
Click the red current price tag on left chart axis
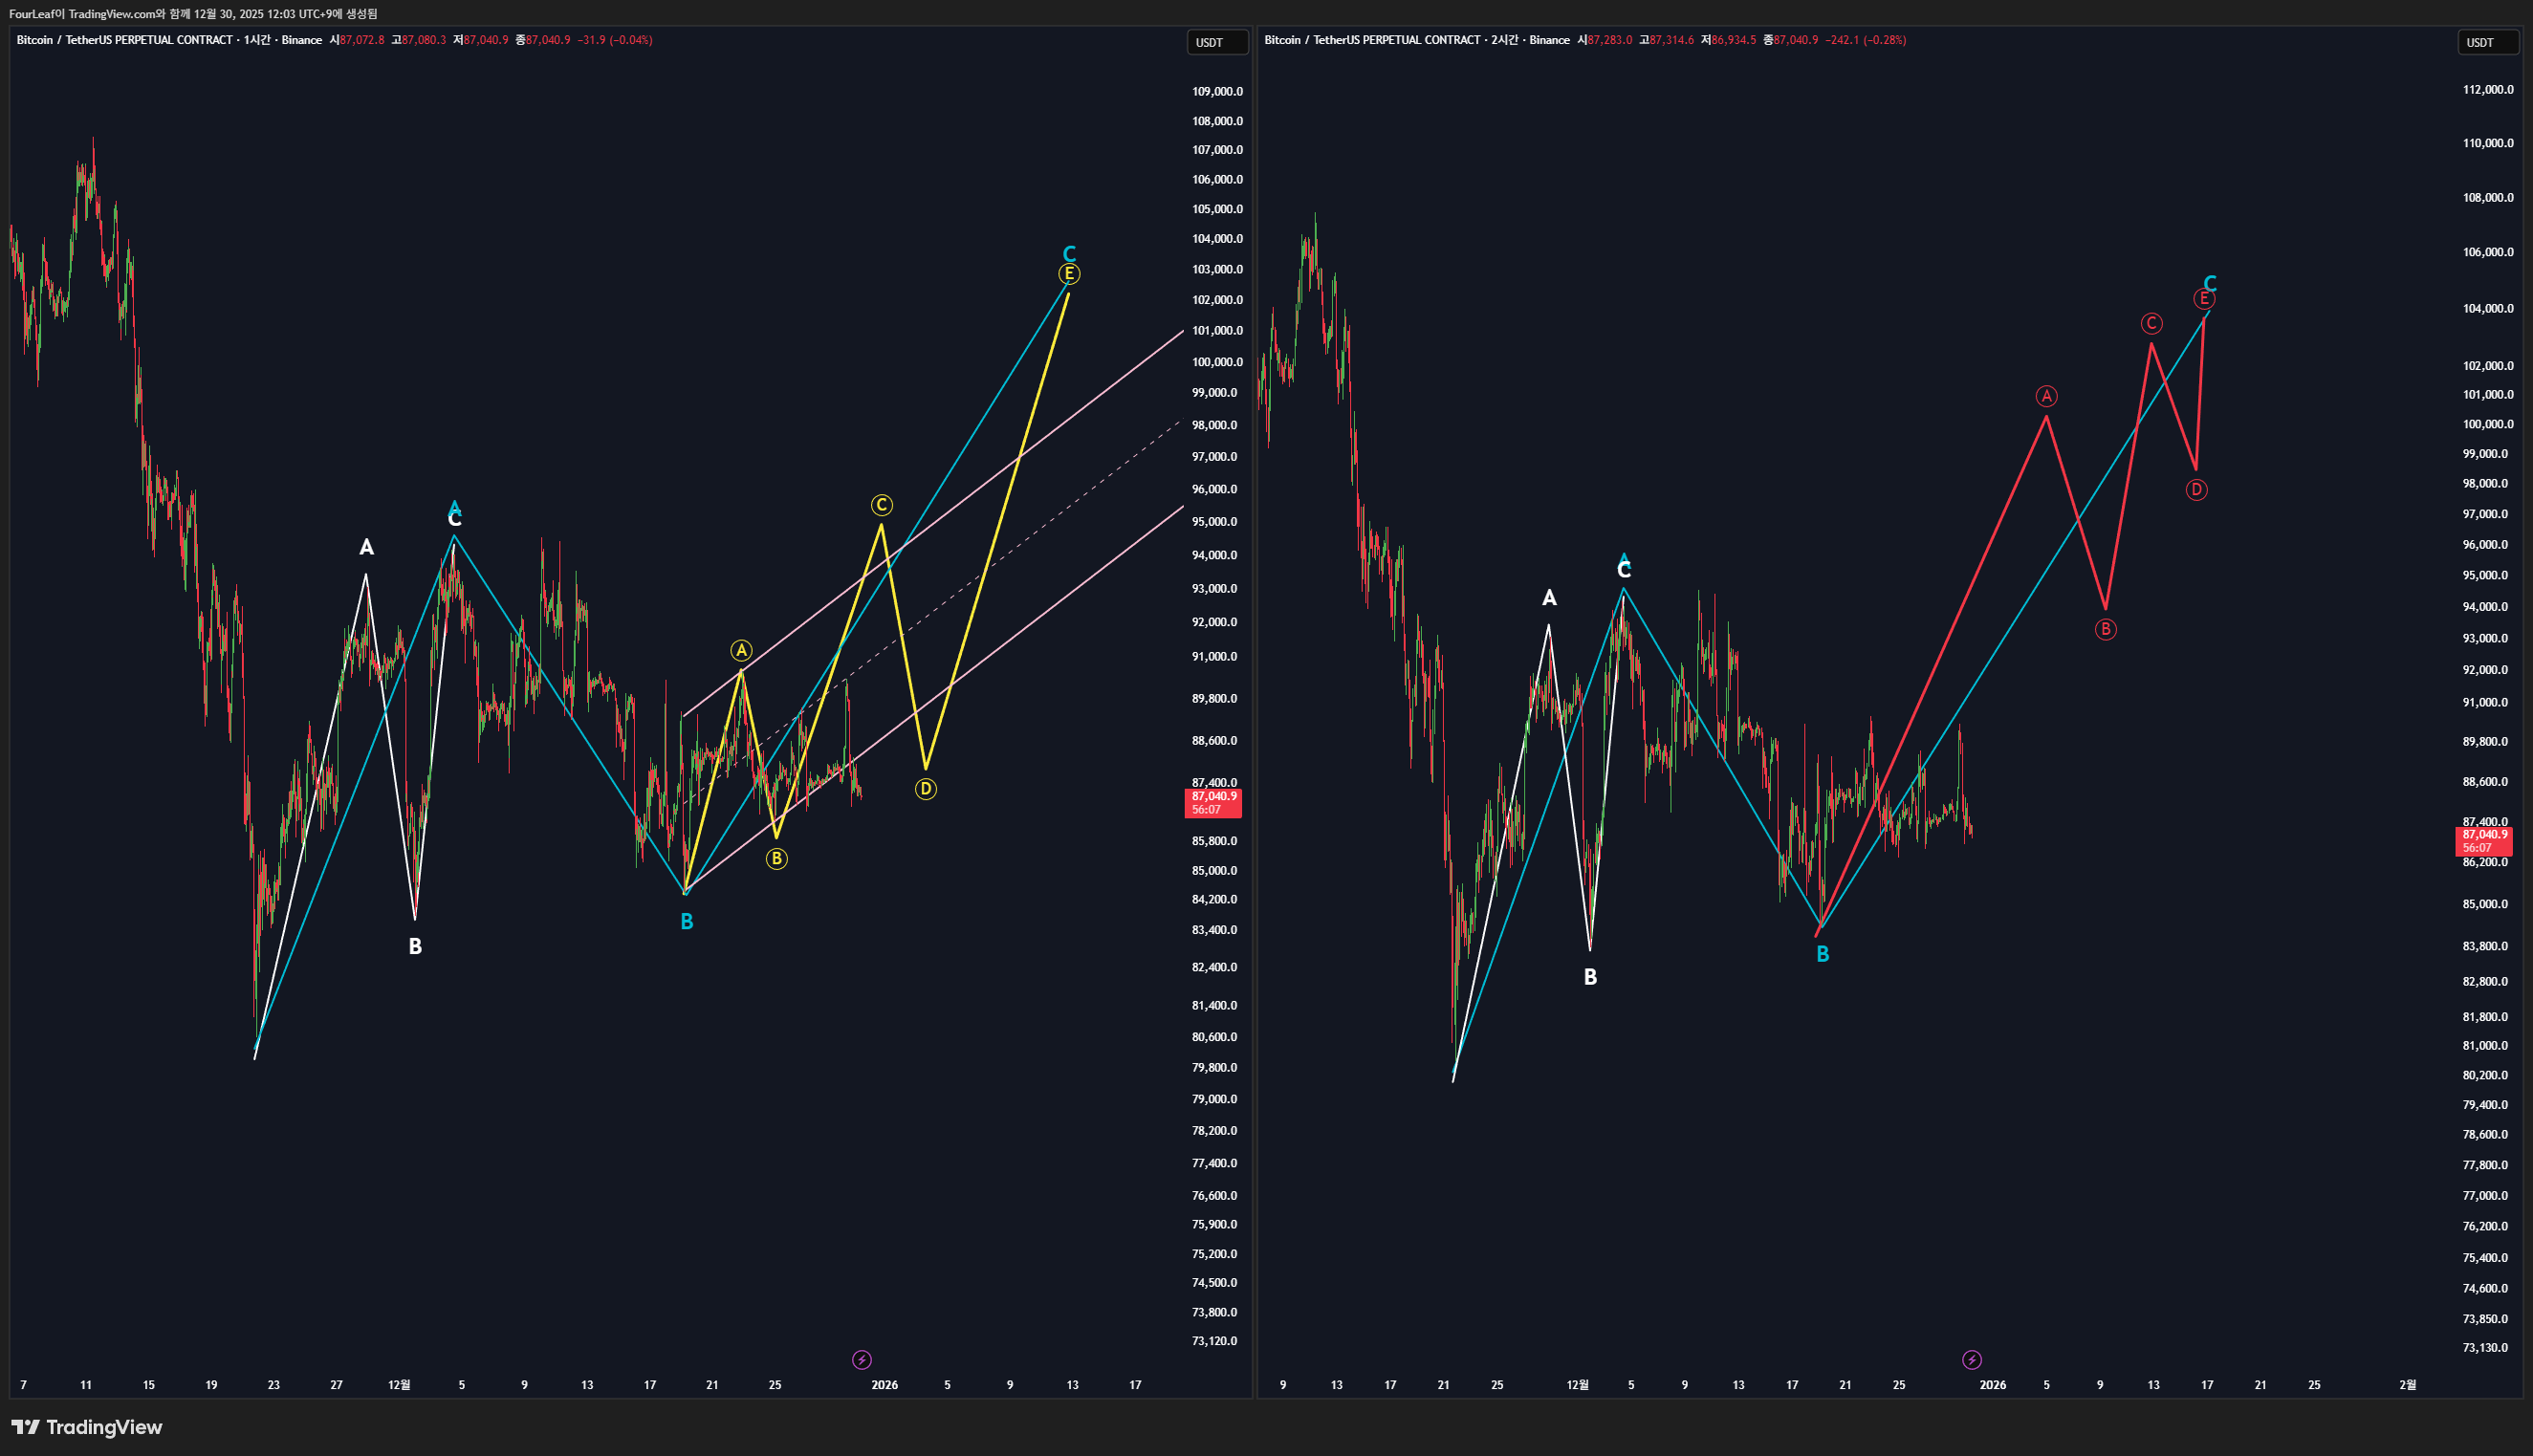tap(1213, 803)
